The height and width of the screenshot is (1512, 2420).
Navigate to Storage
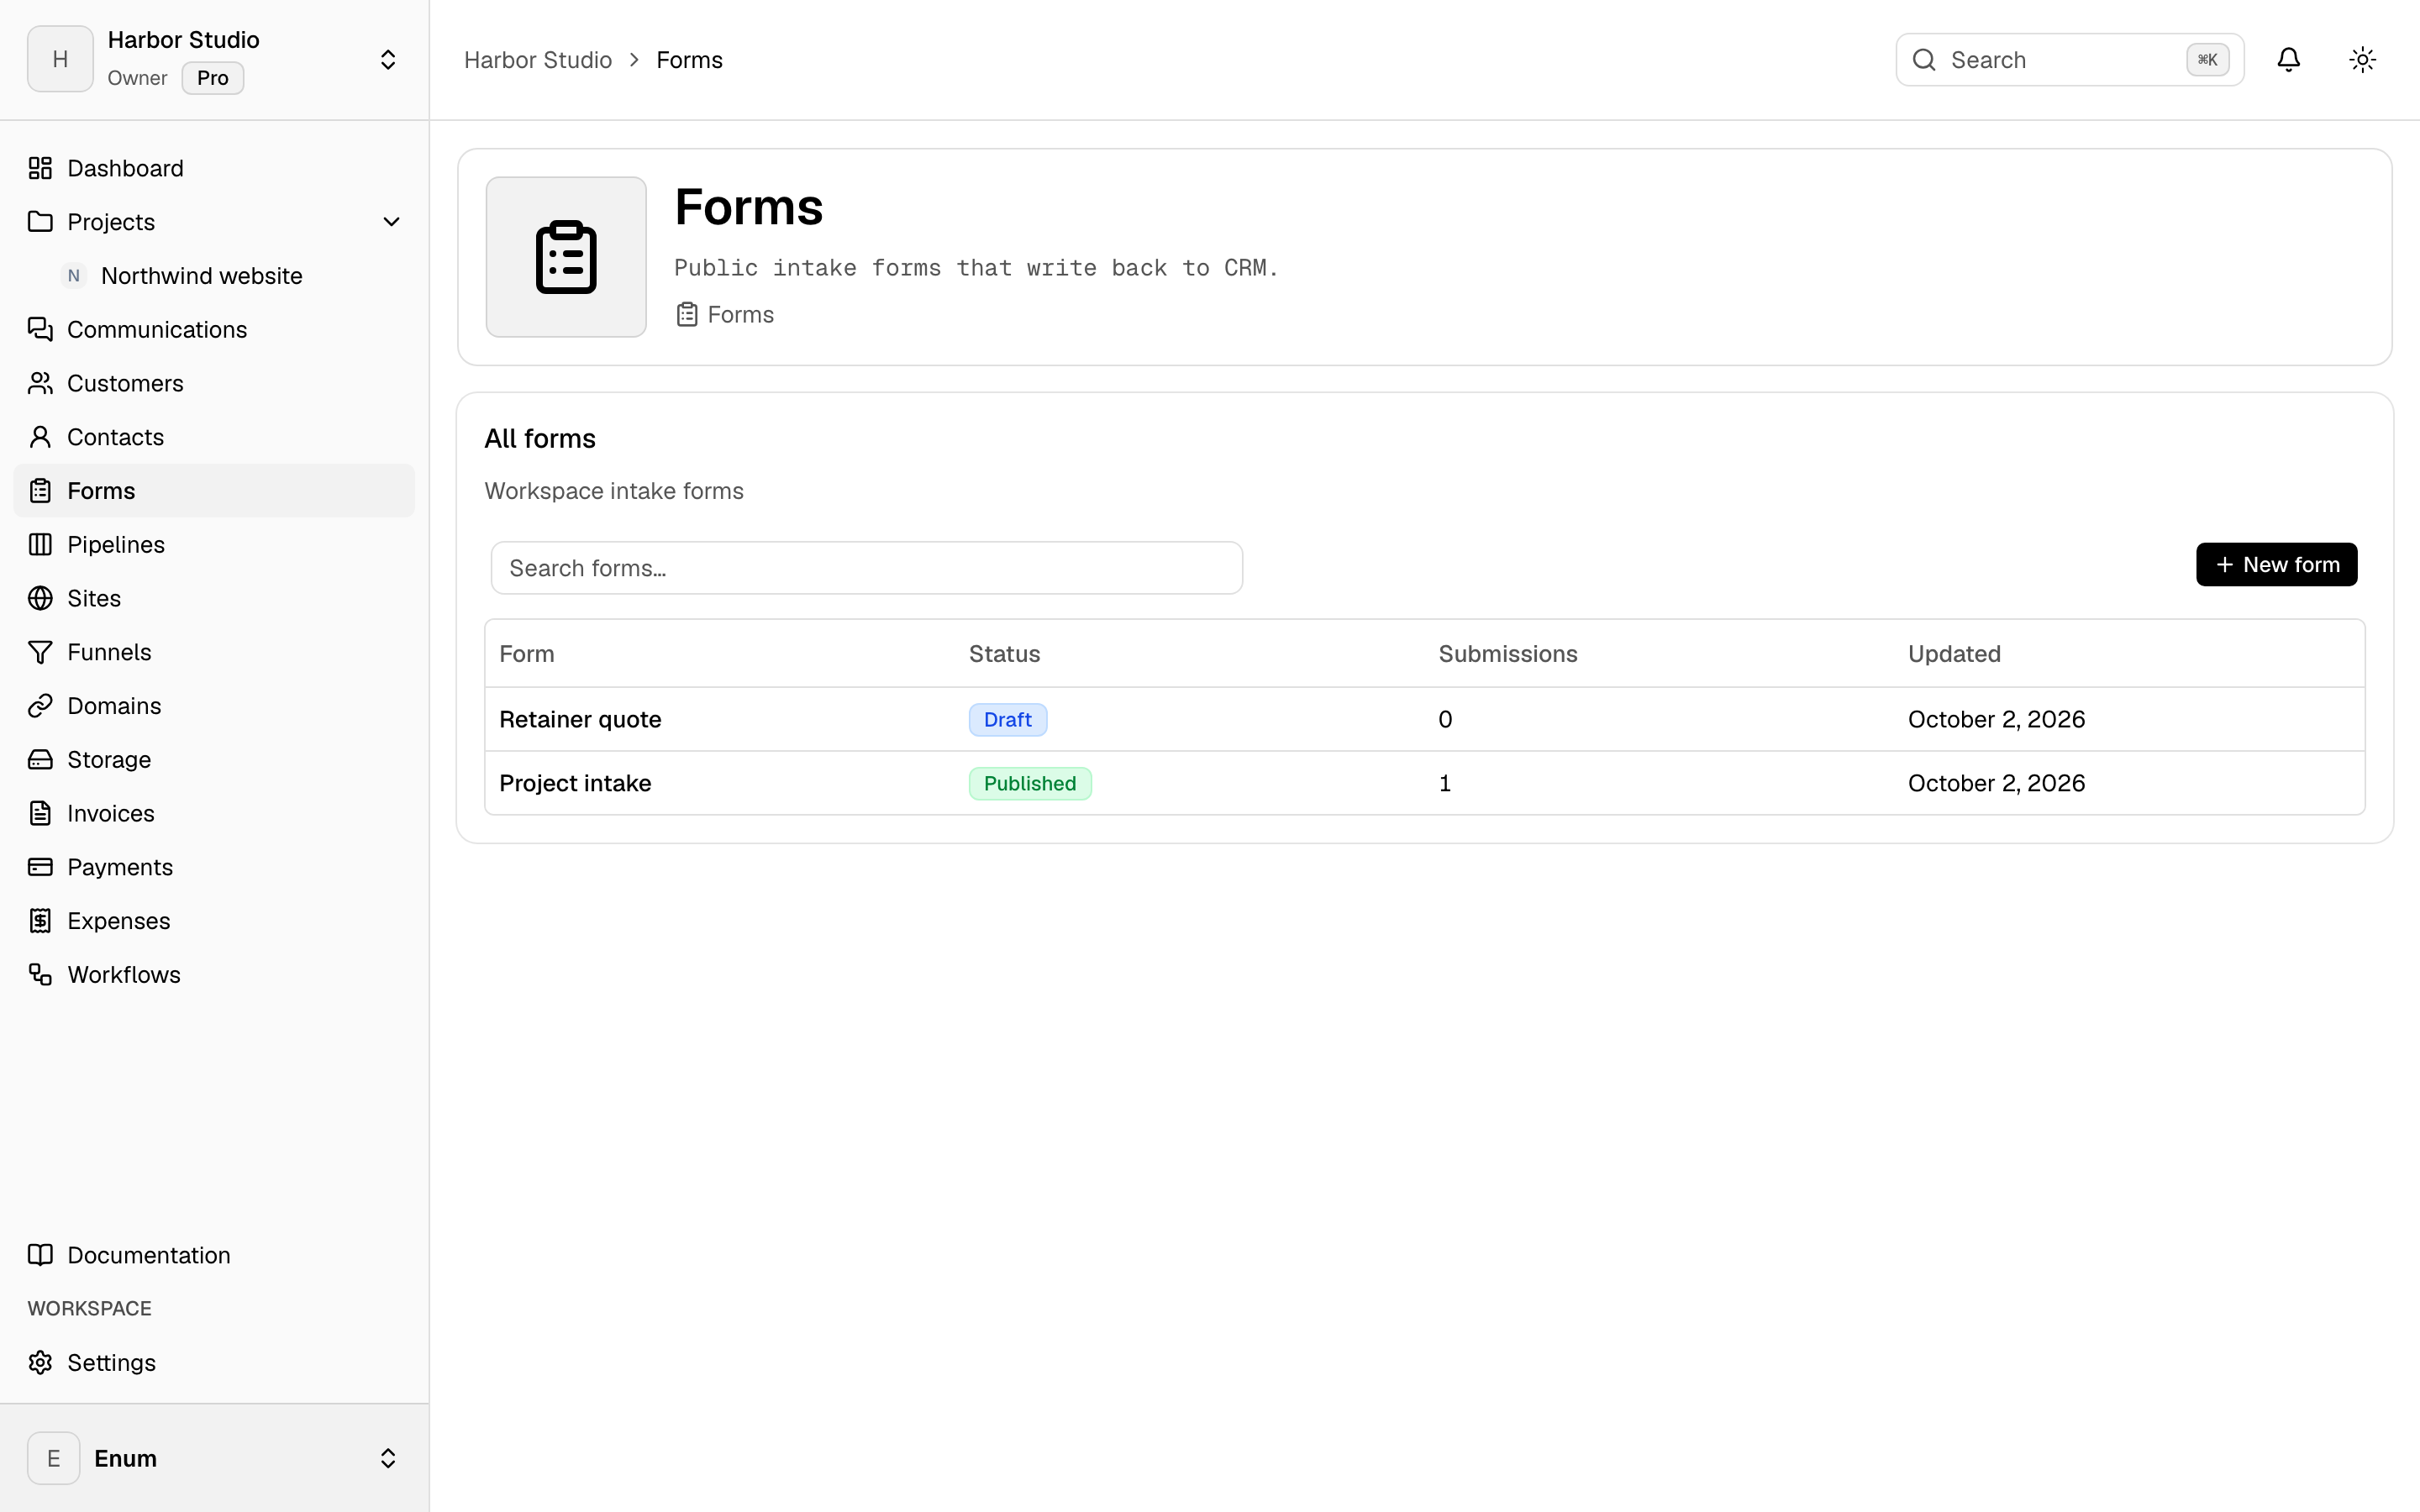(214, 760)
